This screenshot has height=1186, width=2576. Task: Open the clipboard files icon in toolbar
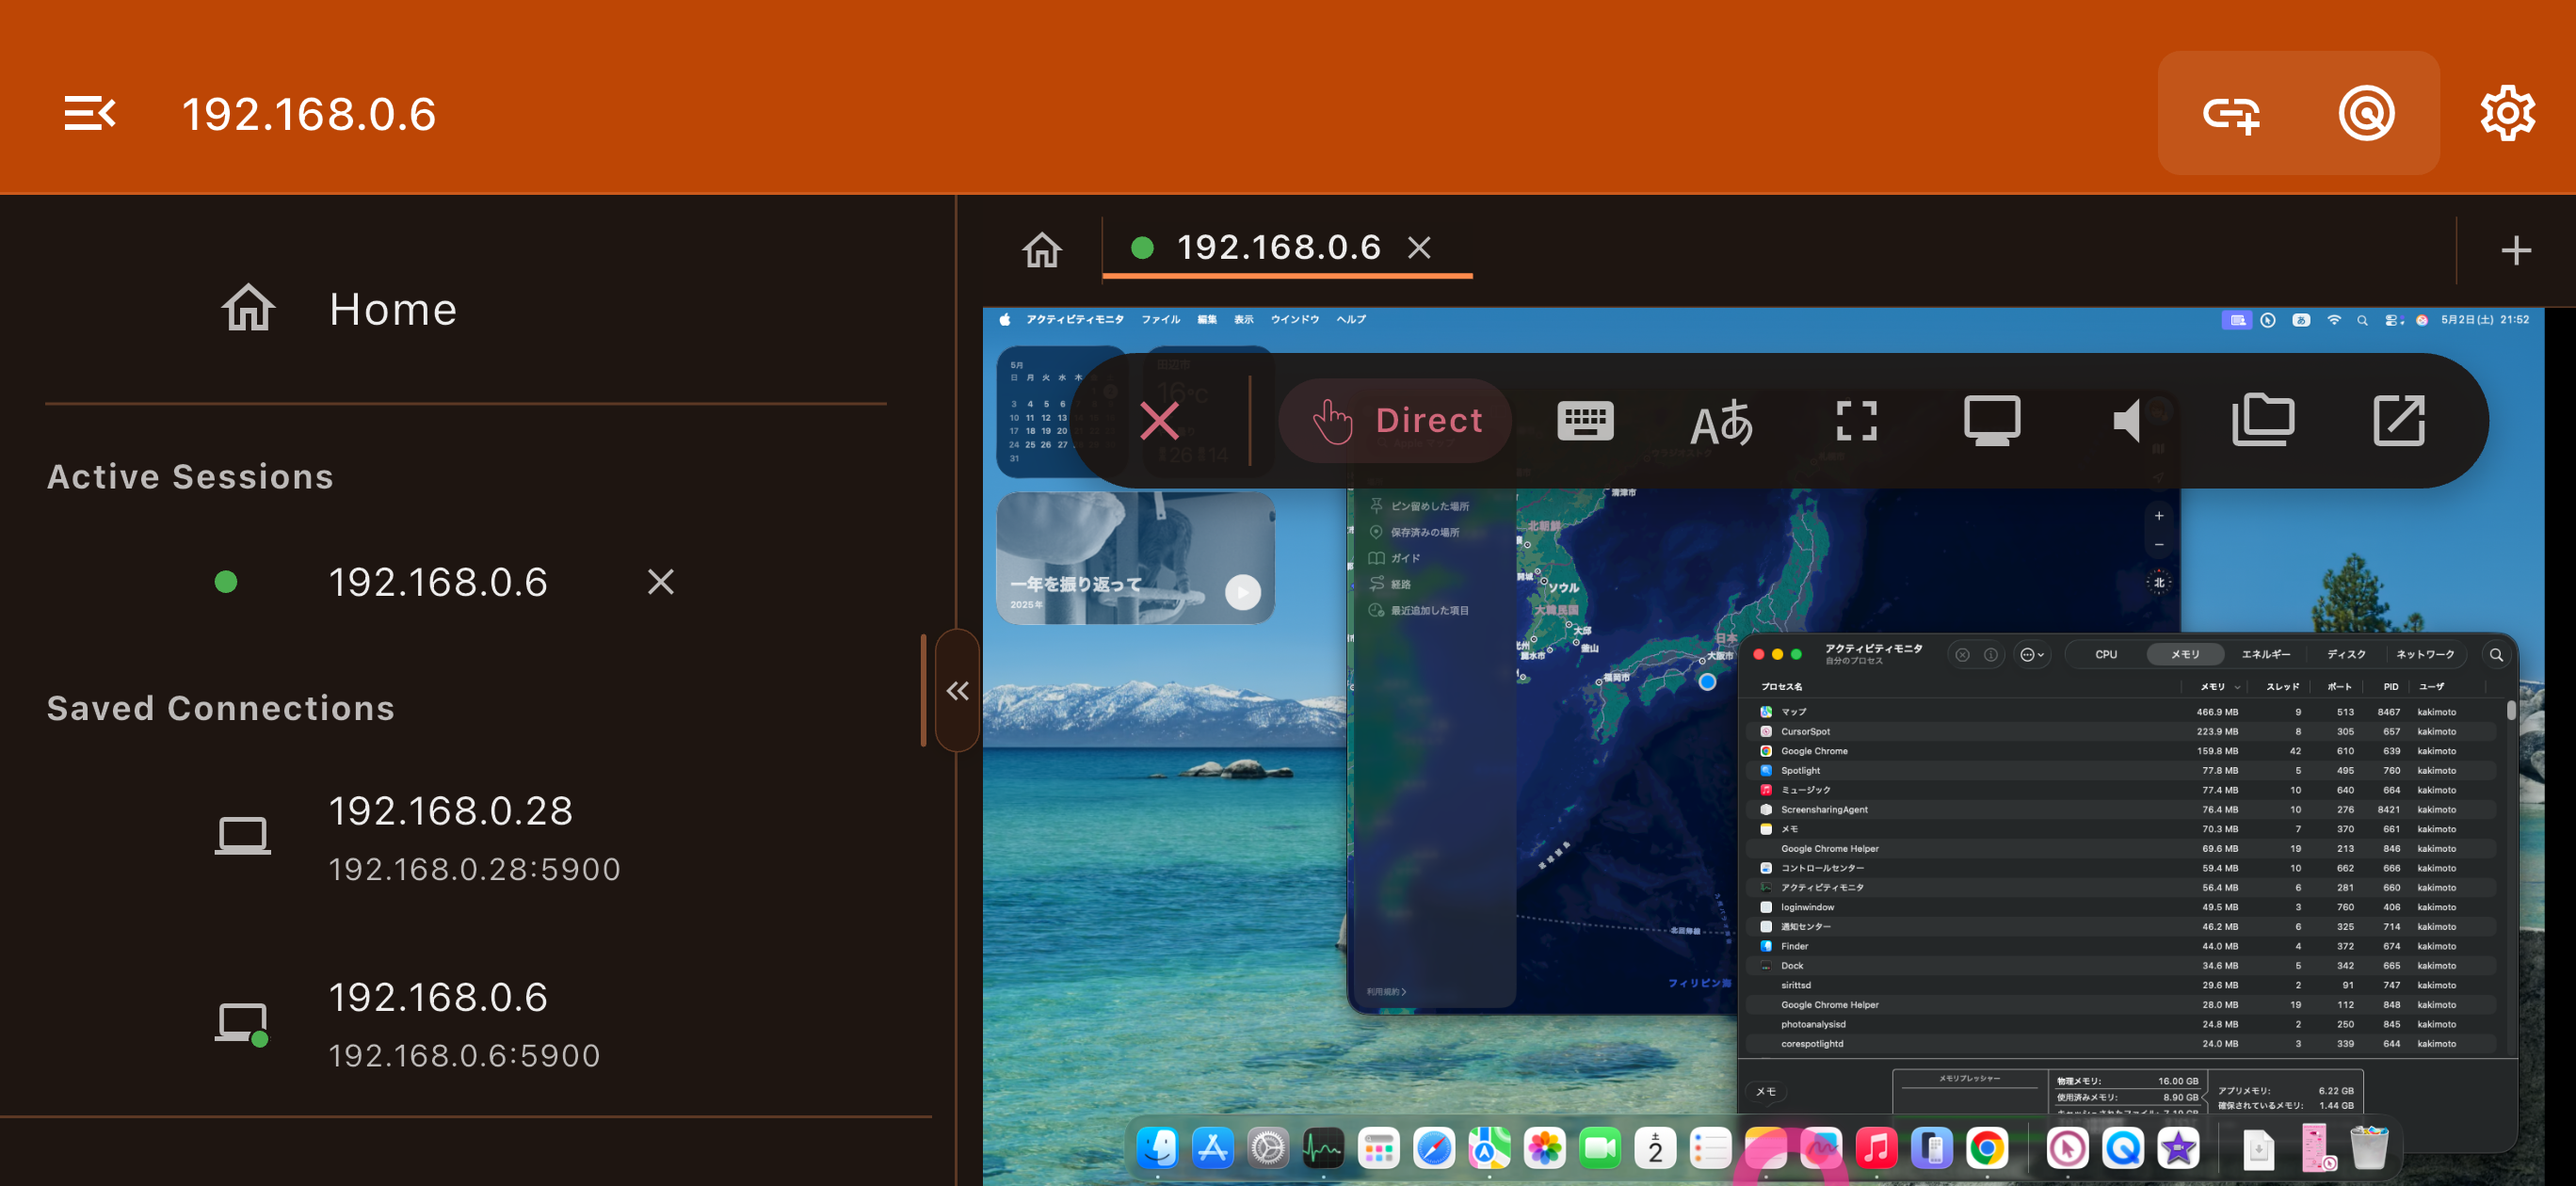pos(2262,421)
